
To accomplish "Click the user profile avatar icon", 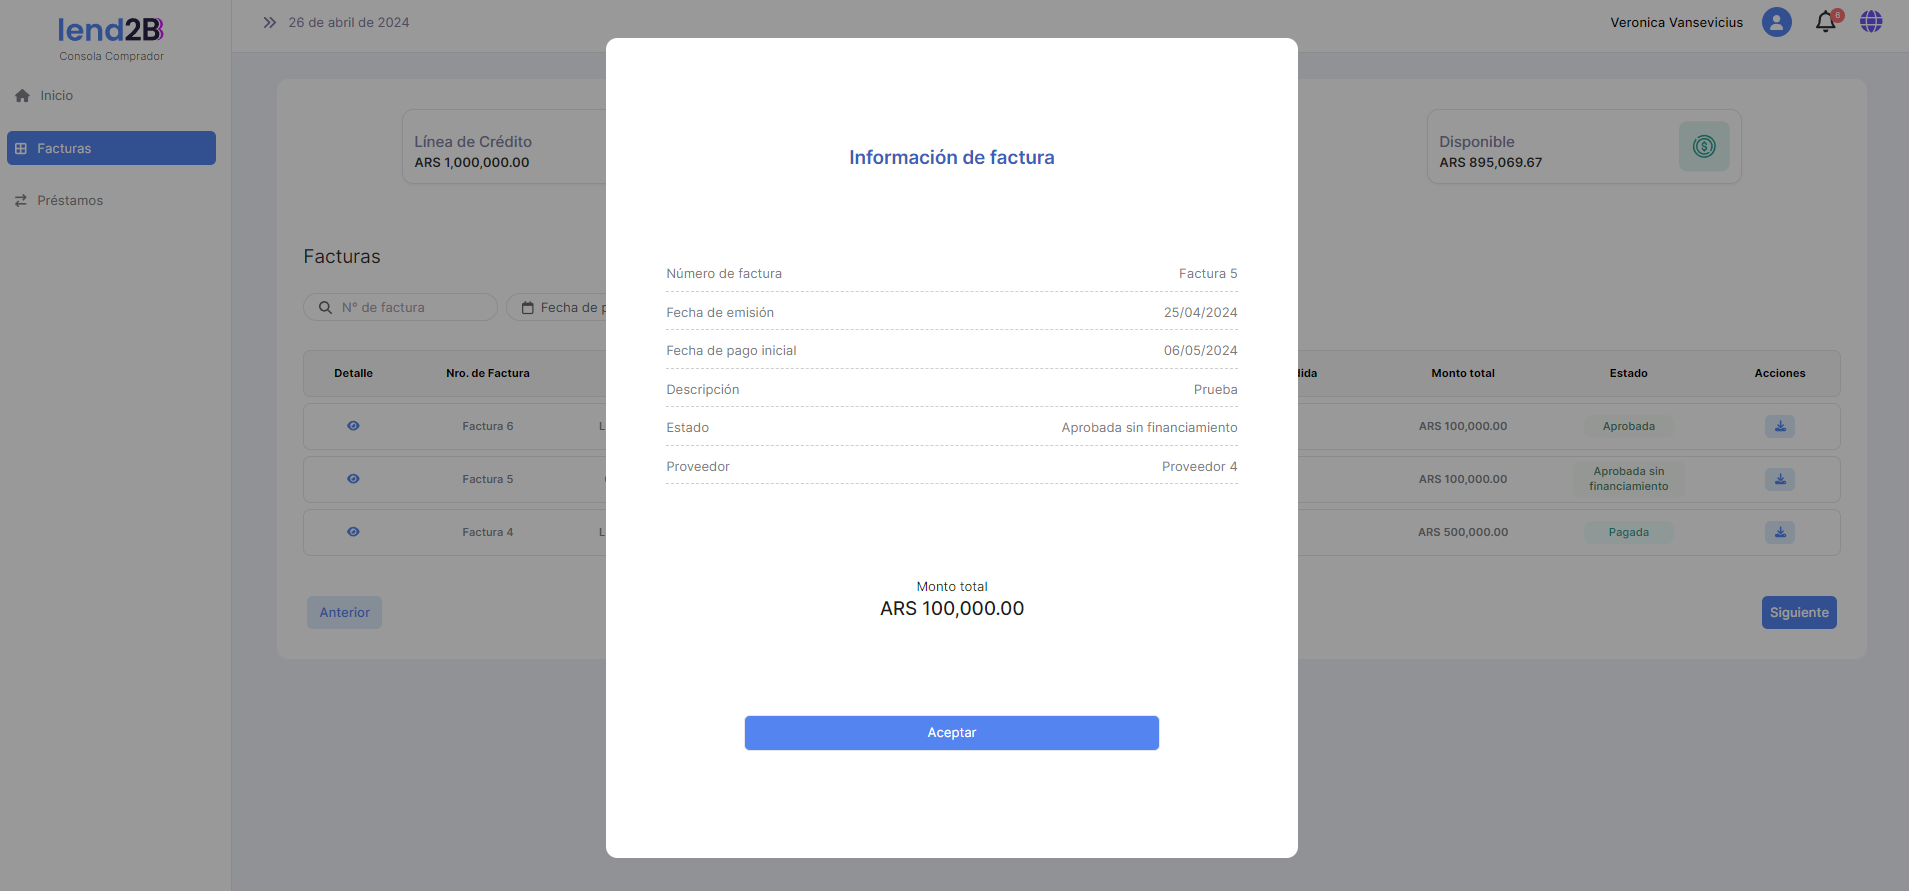I will [x=1776, y=22].
